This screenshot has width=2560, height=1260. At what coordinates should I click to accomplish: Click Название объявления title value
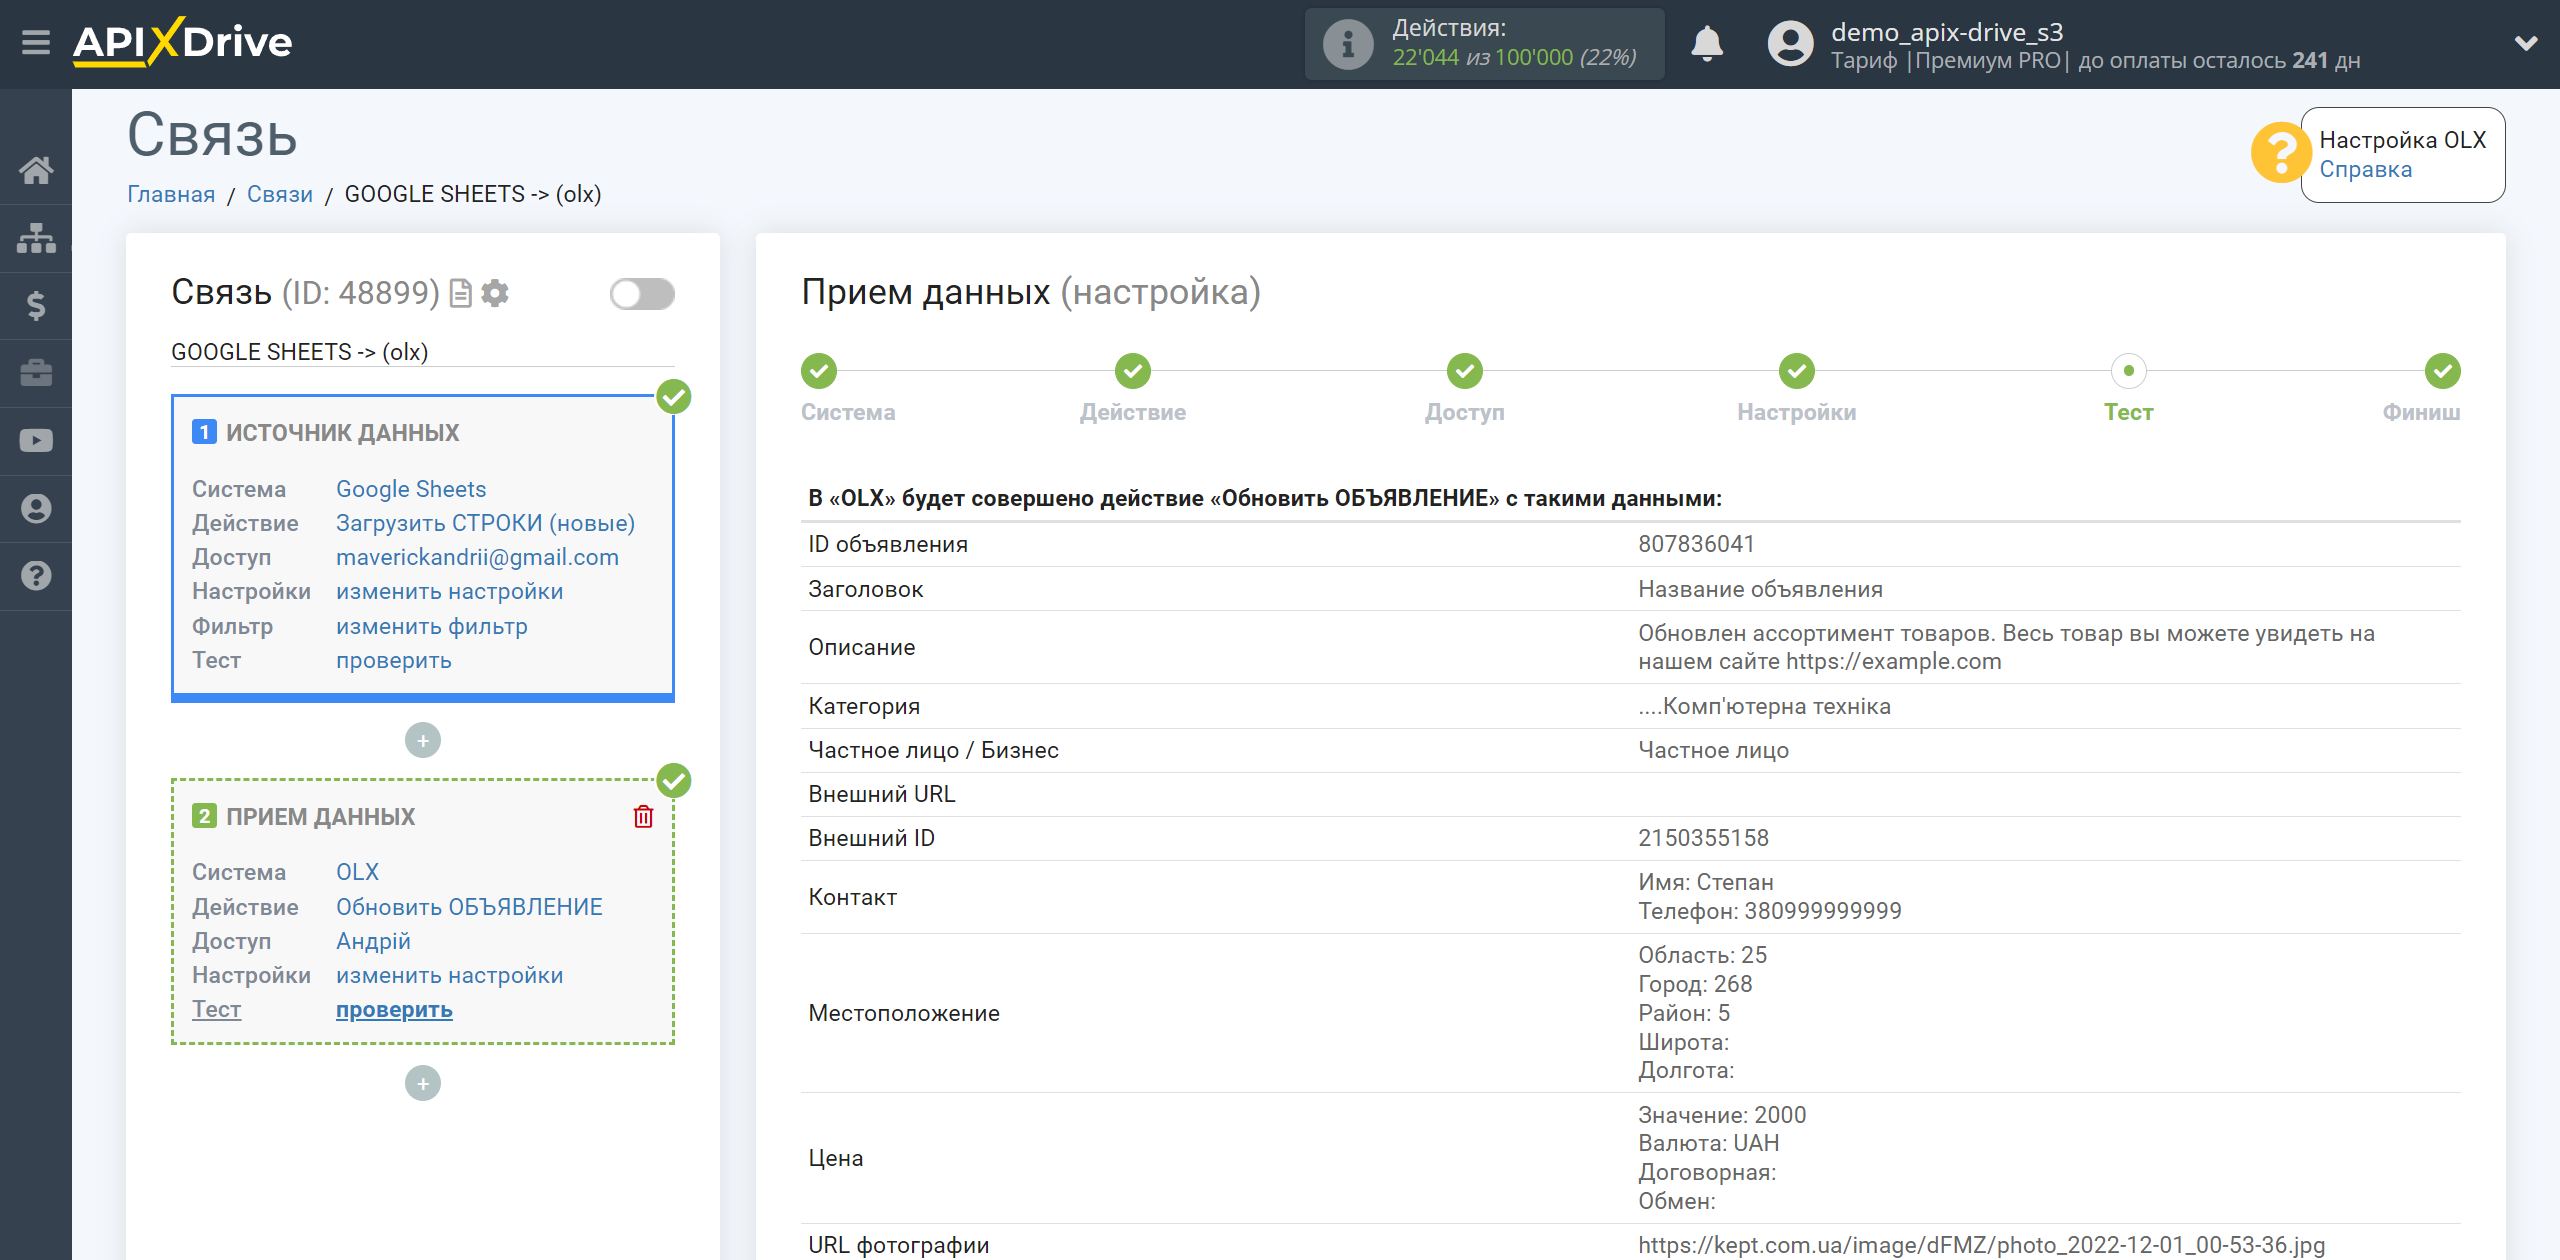(1760, 589)
